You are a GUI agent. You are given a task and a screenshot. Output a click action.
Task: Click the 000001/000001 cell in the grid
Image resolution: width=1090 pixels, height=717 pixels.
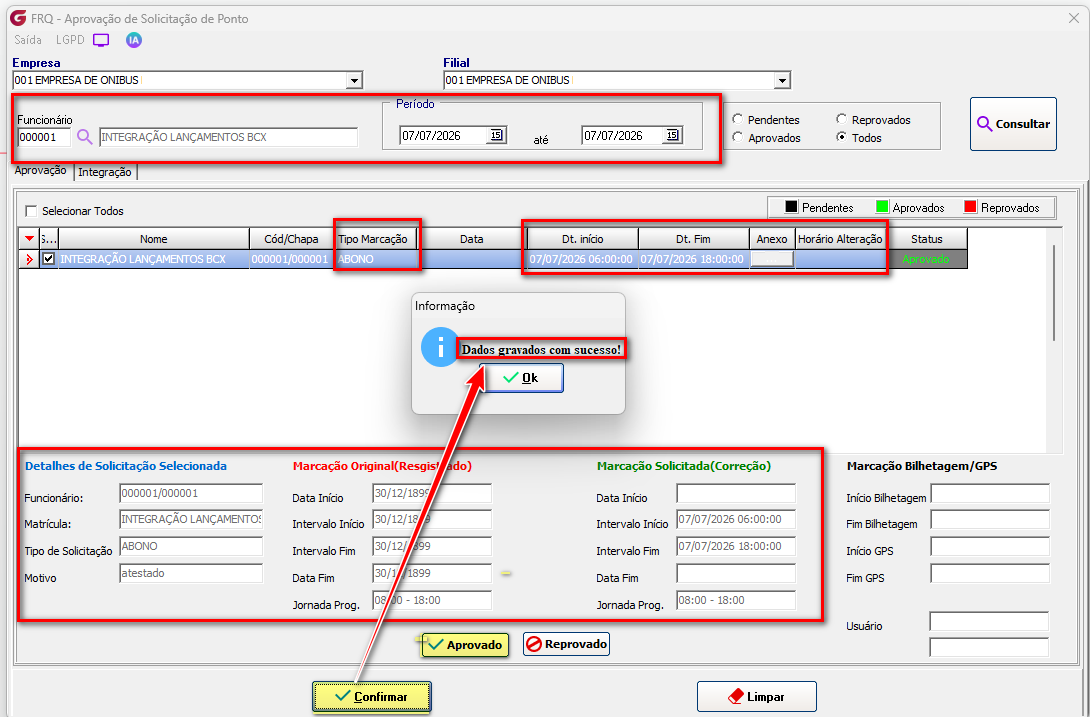(291, 259)
